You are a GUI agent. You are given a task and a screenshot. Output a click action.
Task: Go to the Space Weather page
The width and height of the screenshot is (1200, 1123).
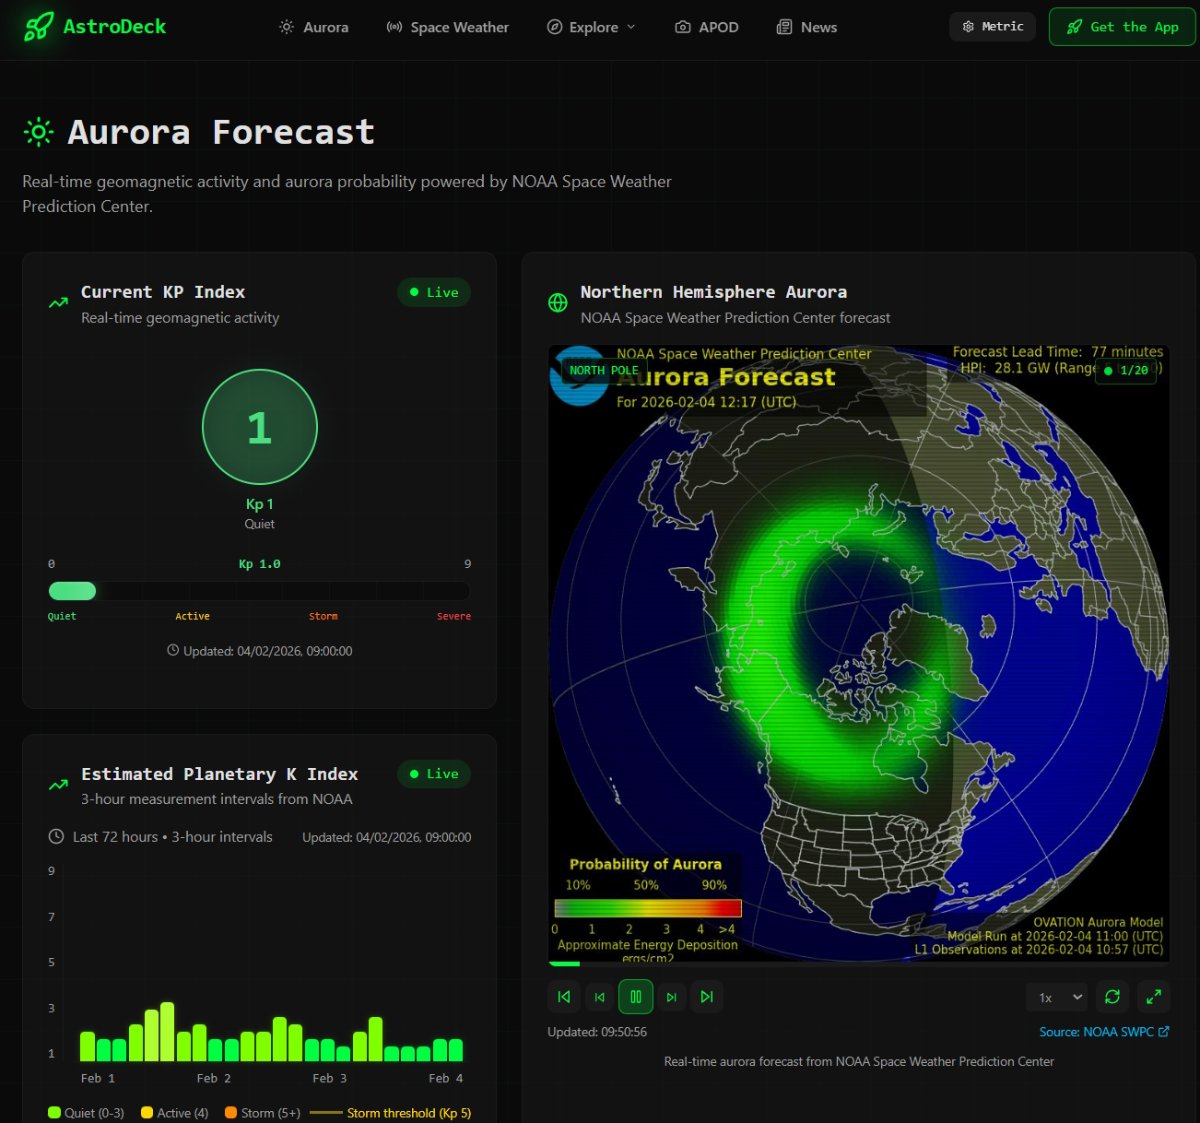pyautogui.click(x=448, y=27)
